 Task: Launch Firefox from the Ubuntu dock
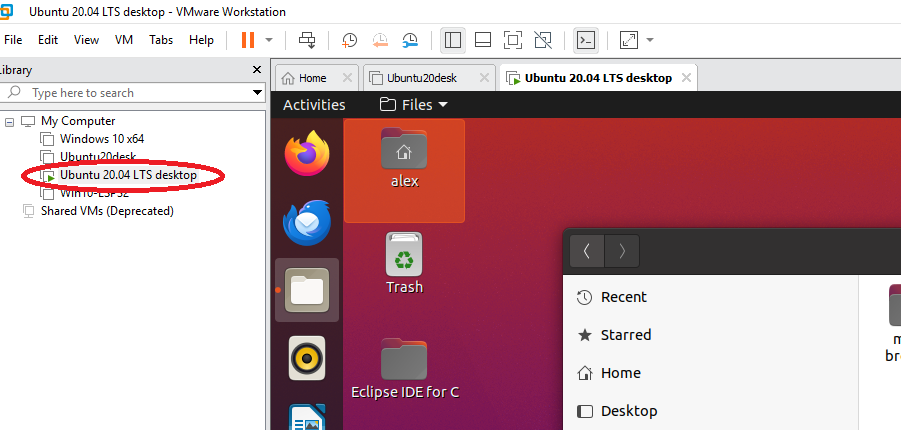tap(306, 155)
